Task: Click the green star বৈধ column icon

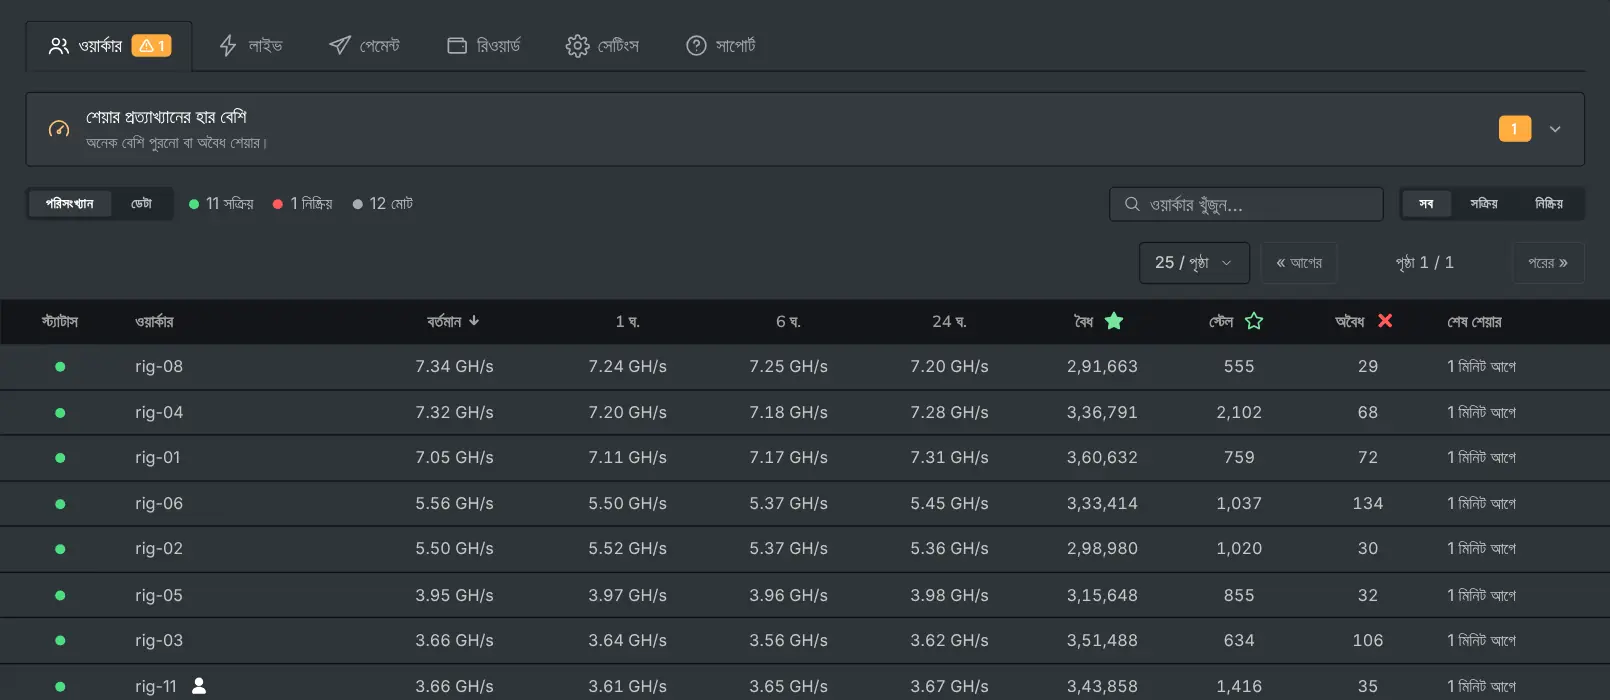Action: tap(1114, 321)
